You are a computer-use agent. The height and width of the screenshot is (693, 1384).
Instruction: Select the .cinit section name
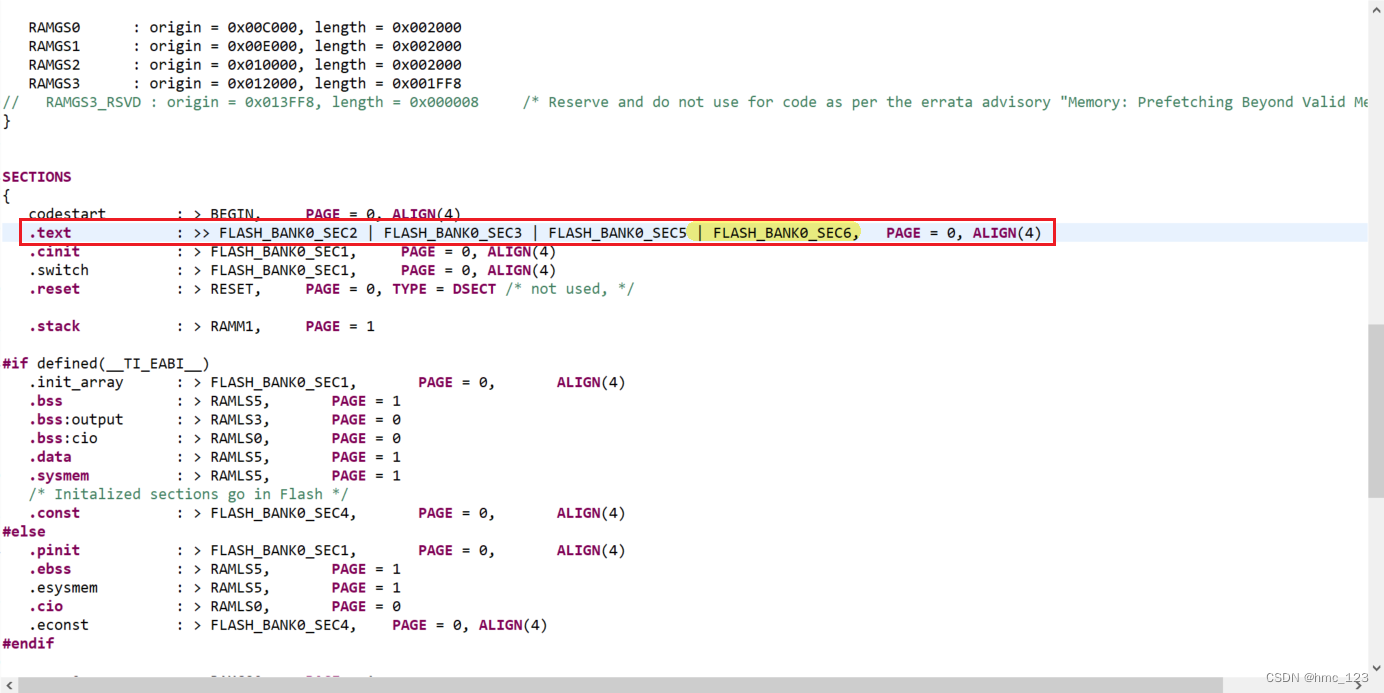[55, 251]
